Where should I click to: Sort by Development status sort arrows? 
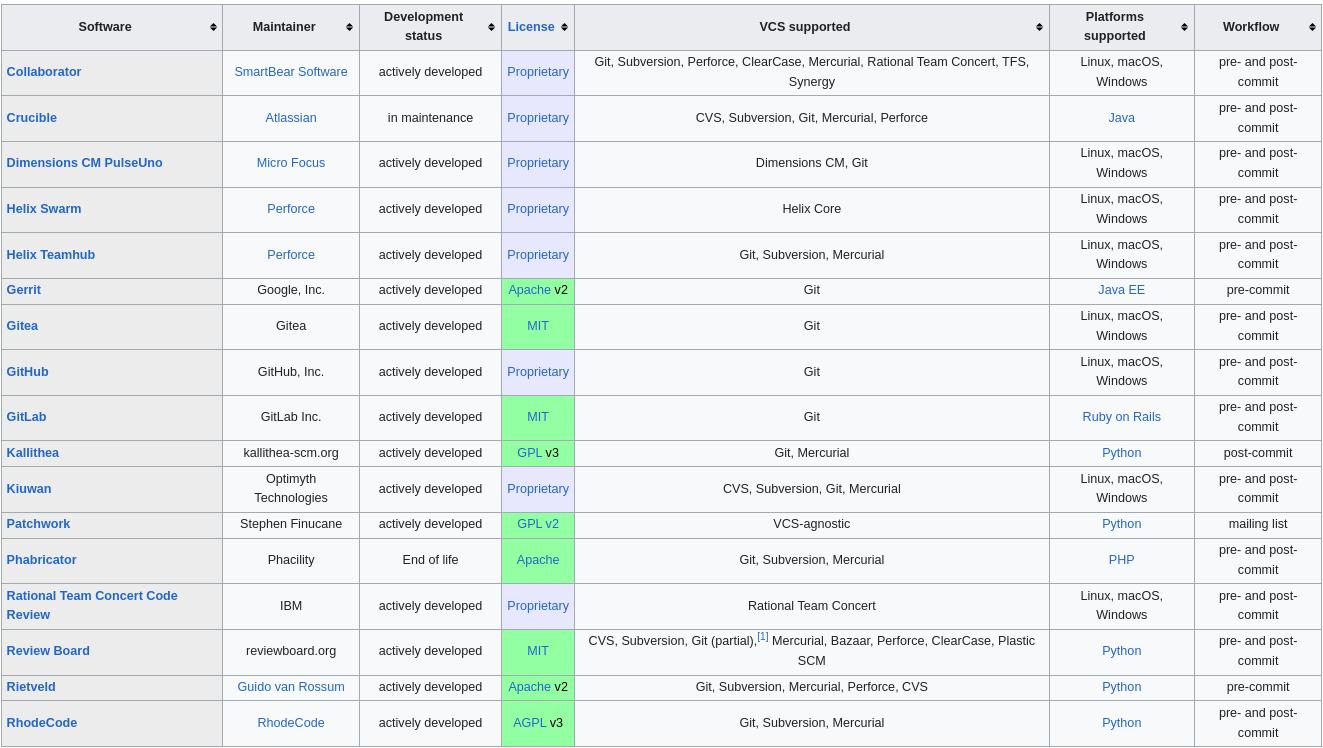[491, 27]
